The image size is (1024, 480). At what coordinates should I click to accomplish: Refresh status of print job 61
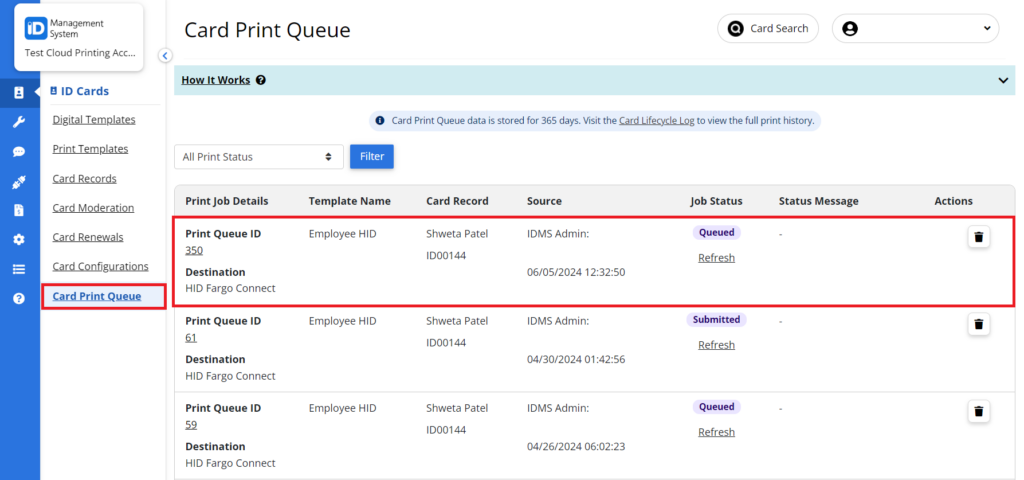pyautogui.click(x=716, y=345)
